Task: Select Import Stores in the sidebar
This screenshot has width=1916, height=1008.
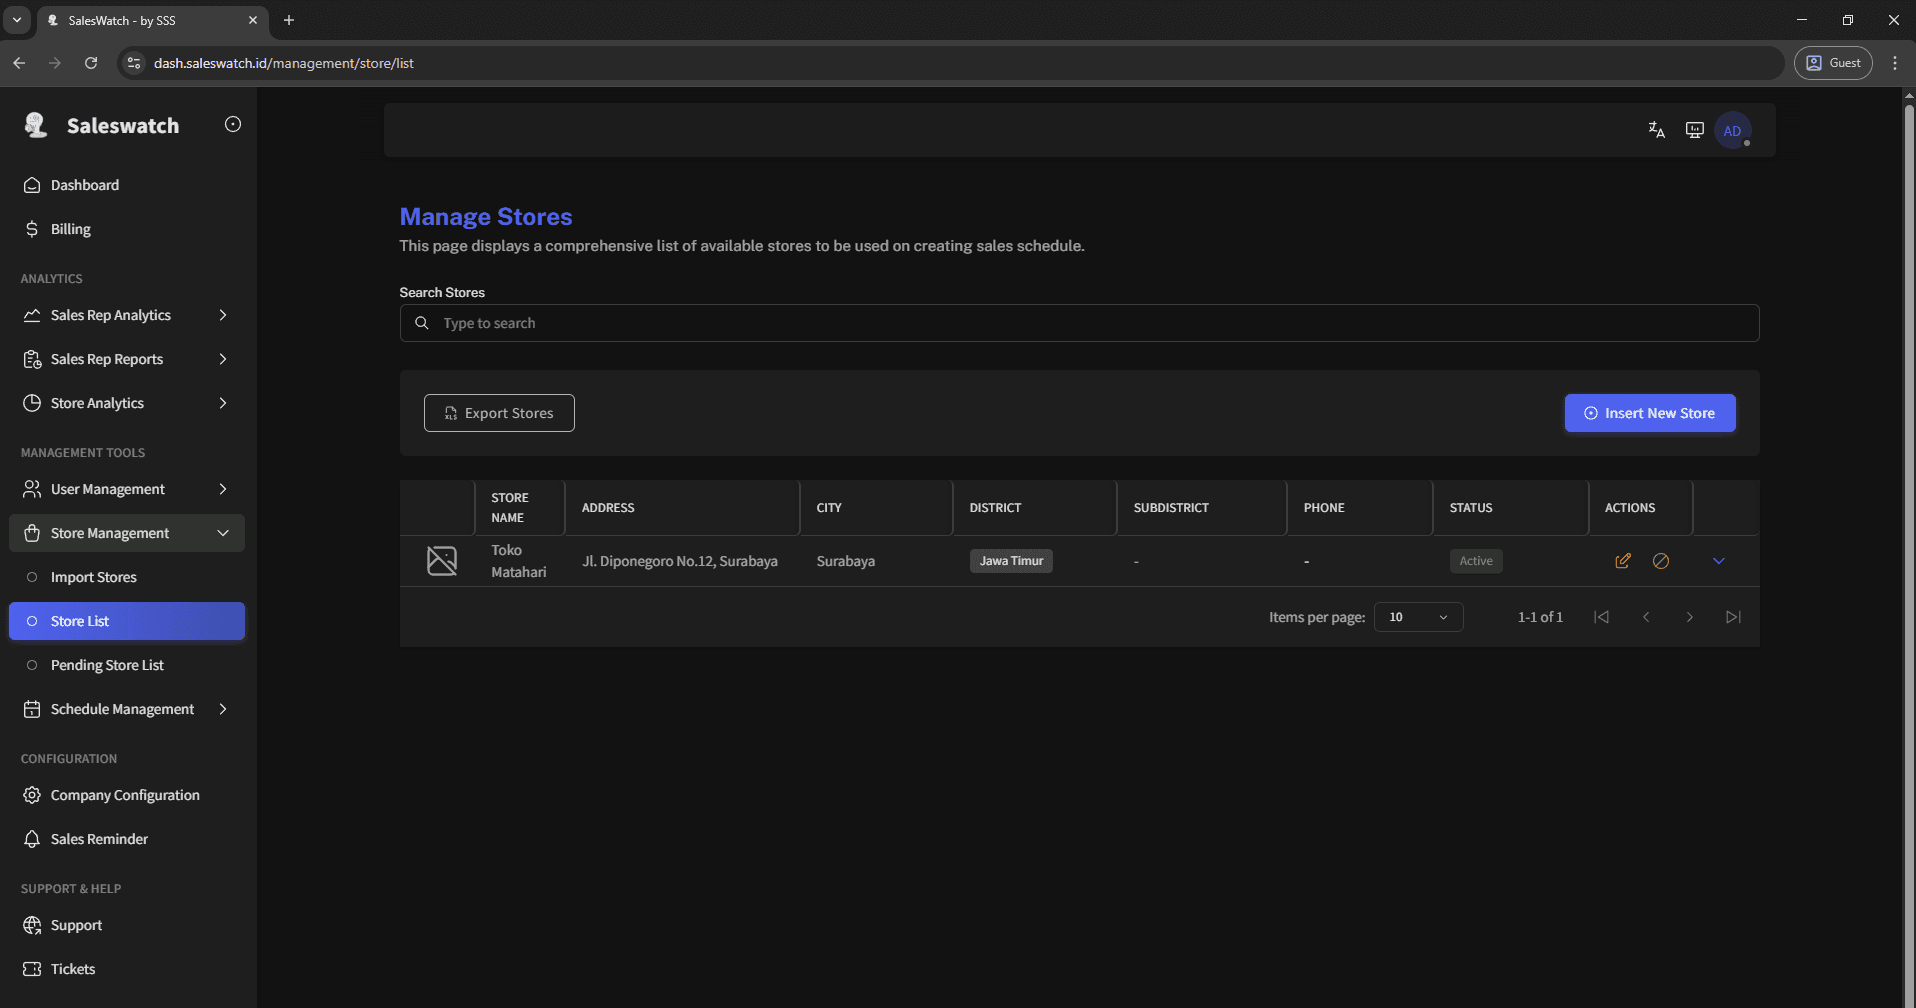Action: click(93, 577)
